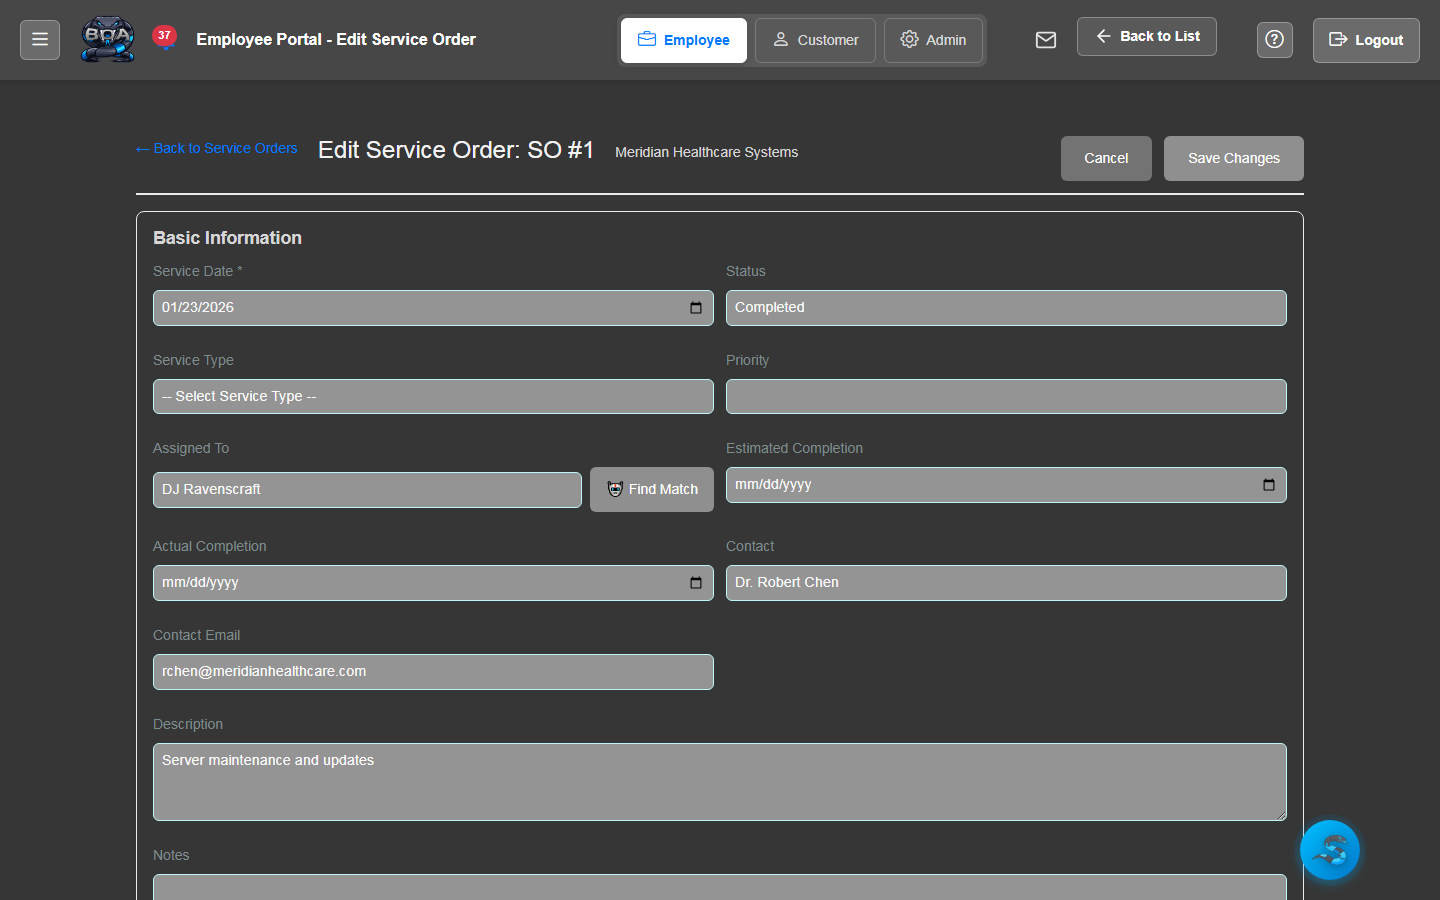
Task: Log out using the Logout button
Action: (1366, 40)
